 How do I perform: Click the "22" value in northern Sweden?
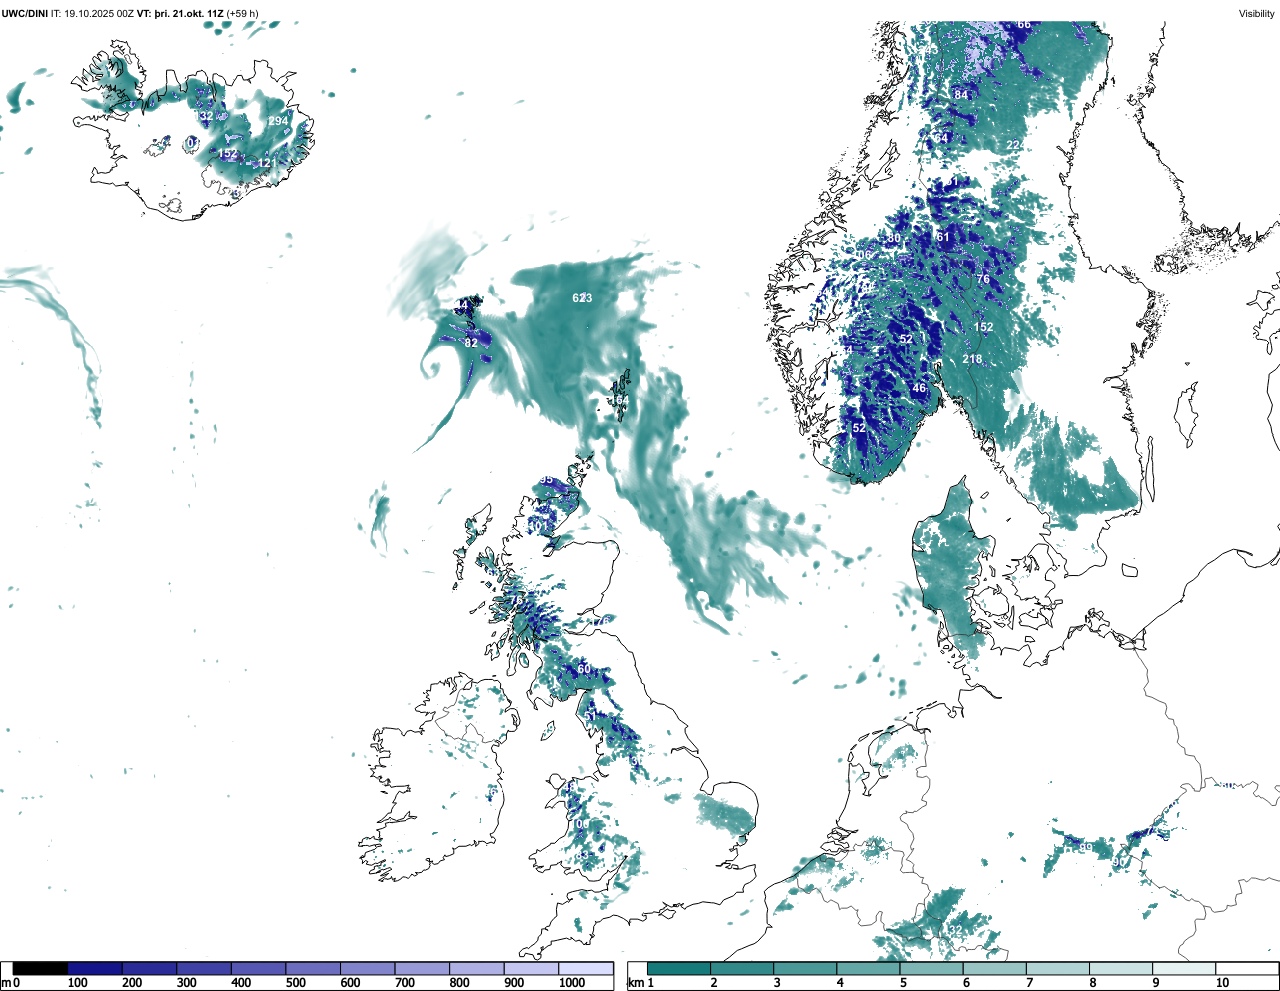coord(1013,145)
